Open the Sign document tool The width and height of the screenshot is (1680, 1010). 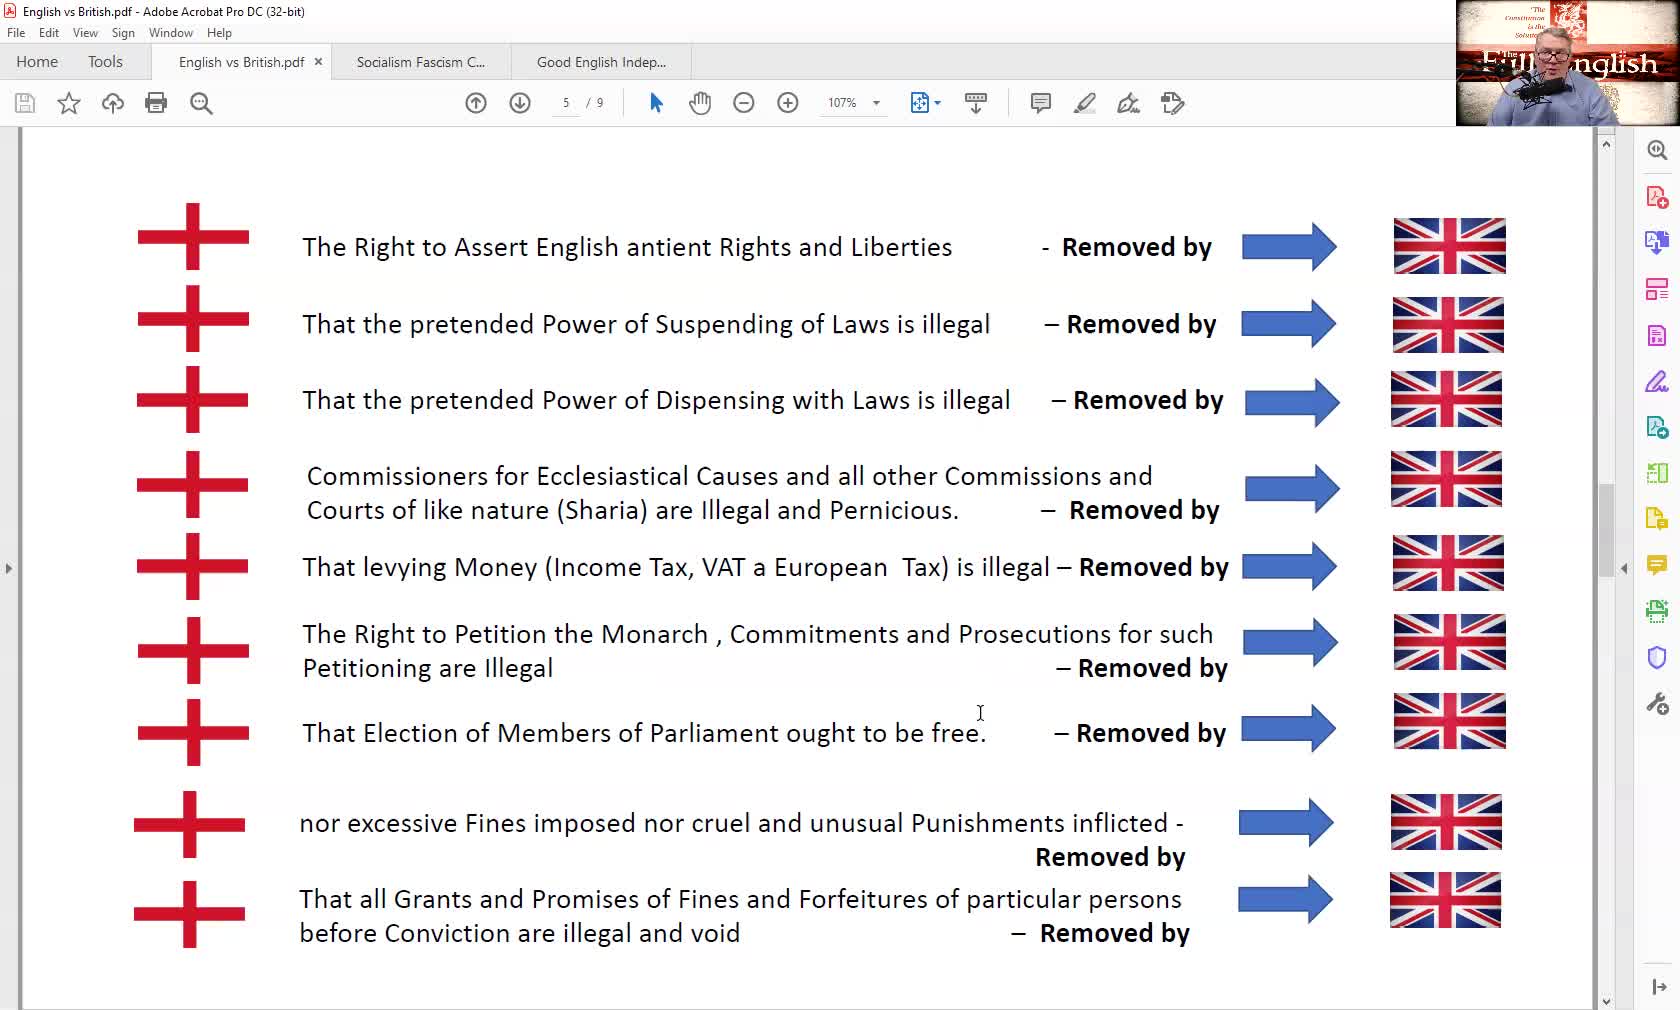pyautogui.click(x=1129, y=103)
